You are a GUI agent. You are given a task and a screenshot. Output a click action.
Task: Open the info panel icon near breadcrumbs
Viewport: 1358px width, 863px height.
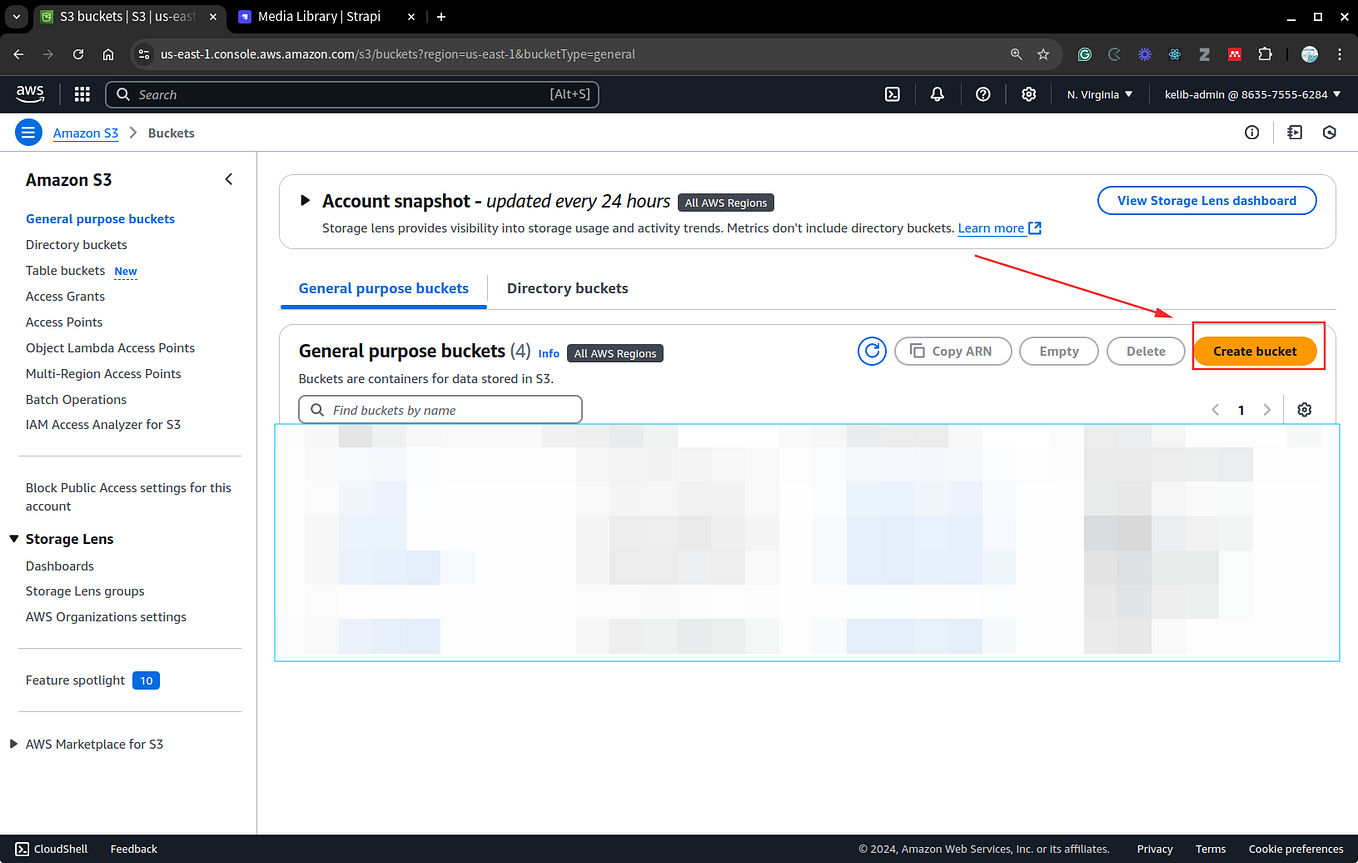(x=1252, y=132)
